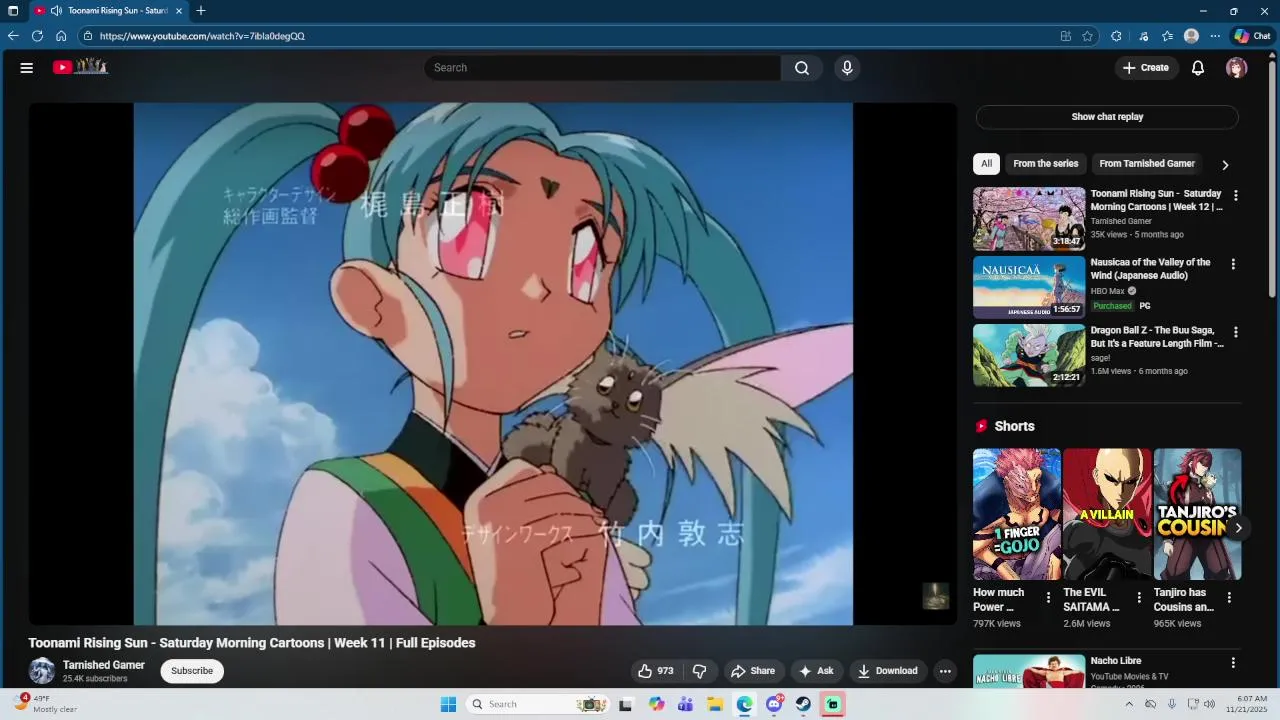Click the channel watermark in video
Viewport: 1280px width, 720px height.
[x=935, y=596]
